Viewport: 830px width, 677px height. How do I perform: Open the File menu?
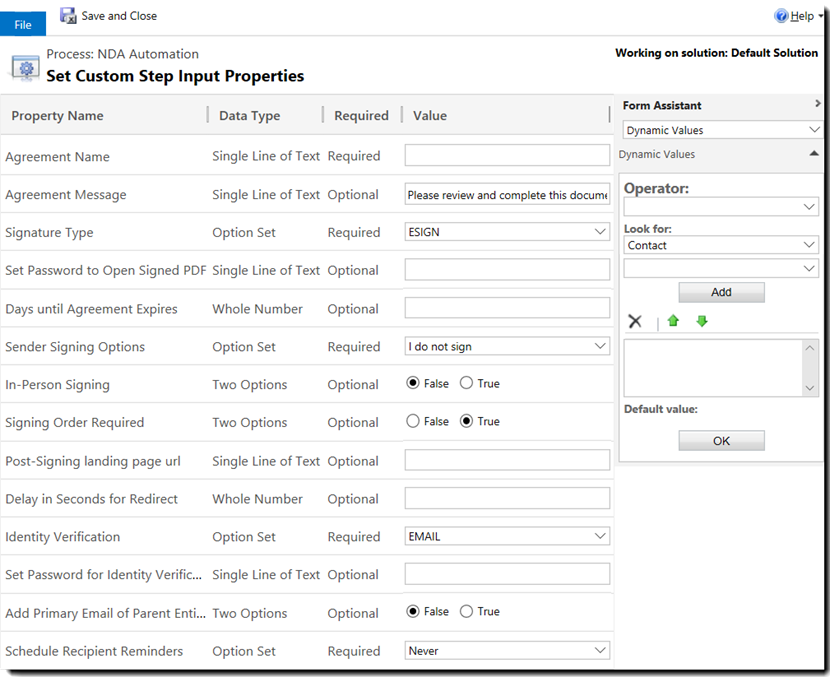[x=23, y=25]
